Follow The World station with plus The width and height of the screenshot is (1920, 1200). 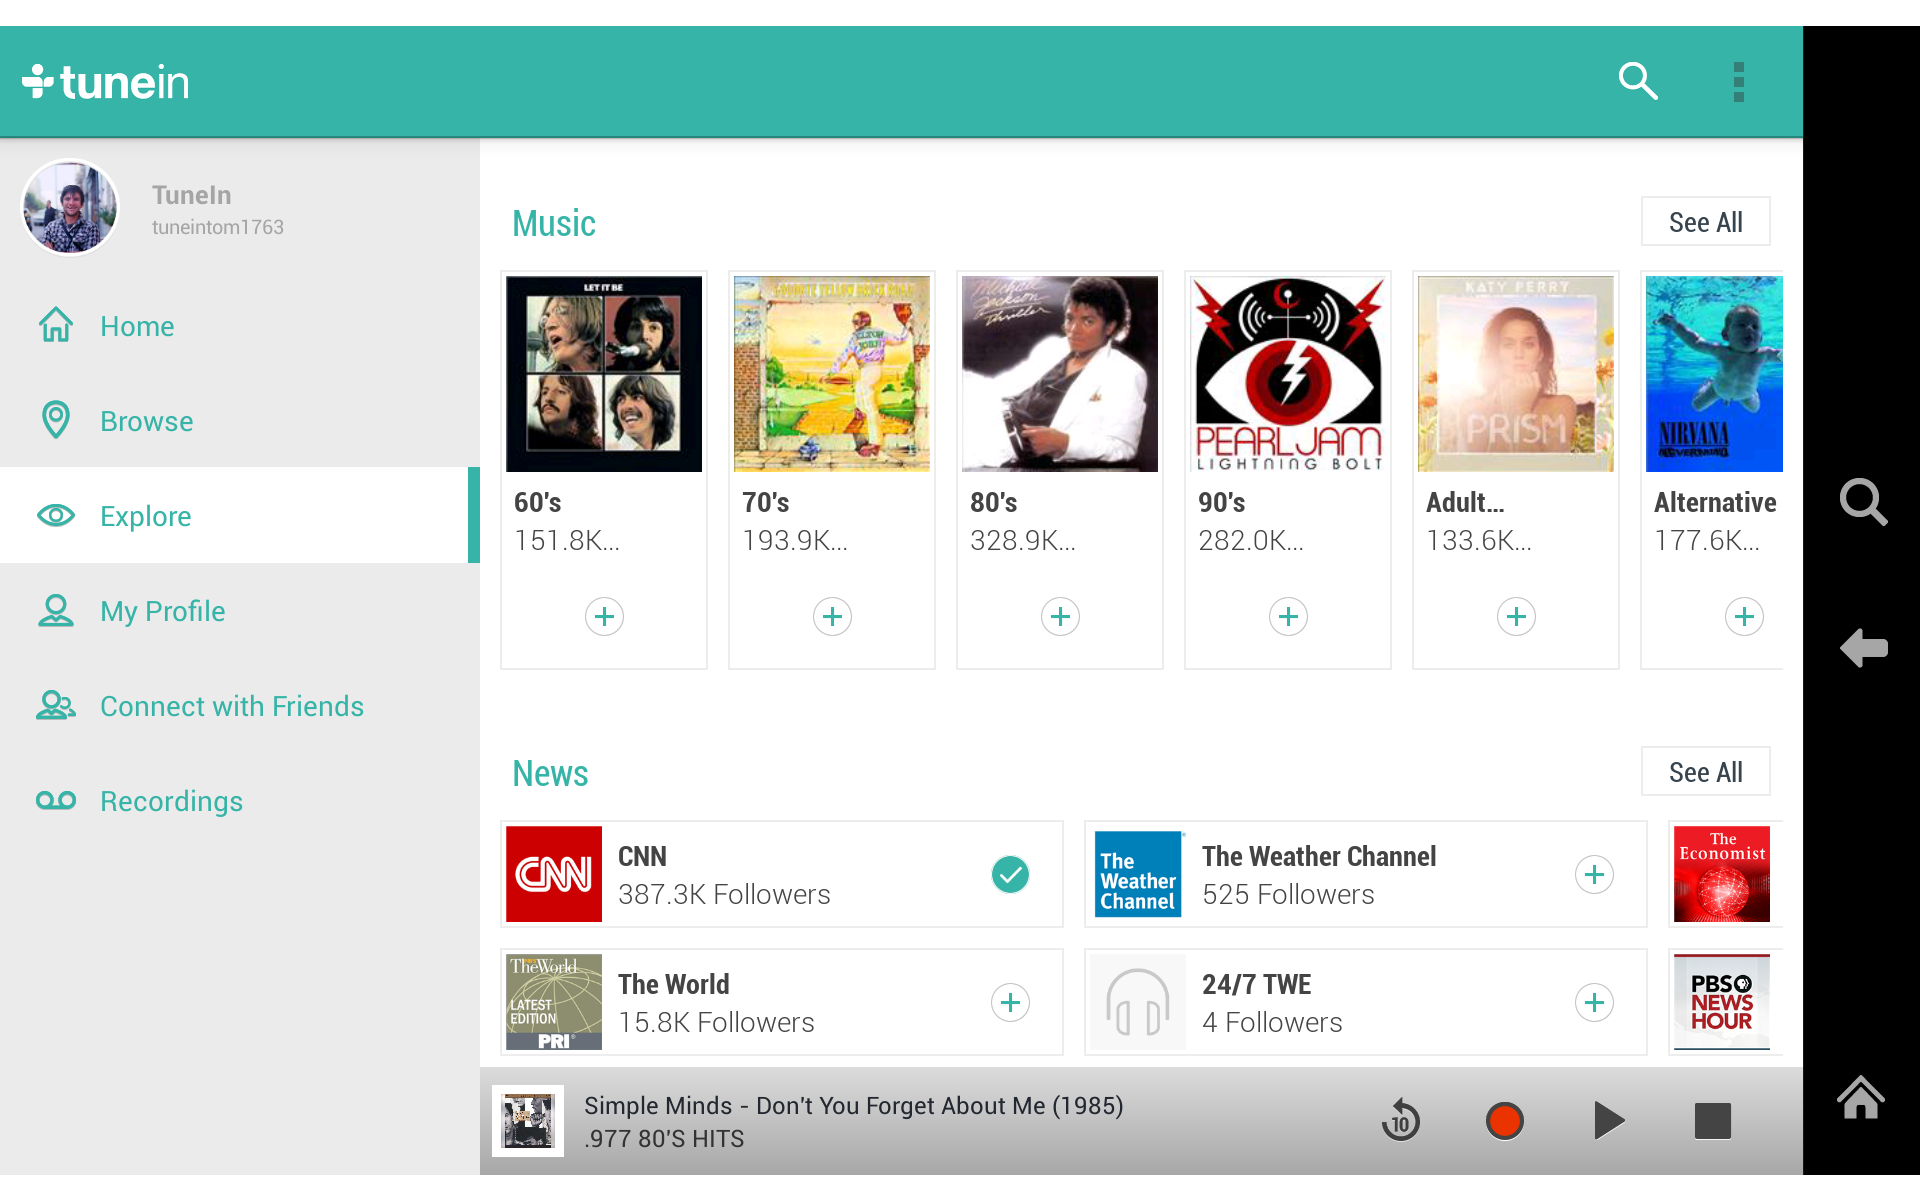point(1010,1001)
